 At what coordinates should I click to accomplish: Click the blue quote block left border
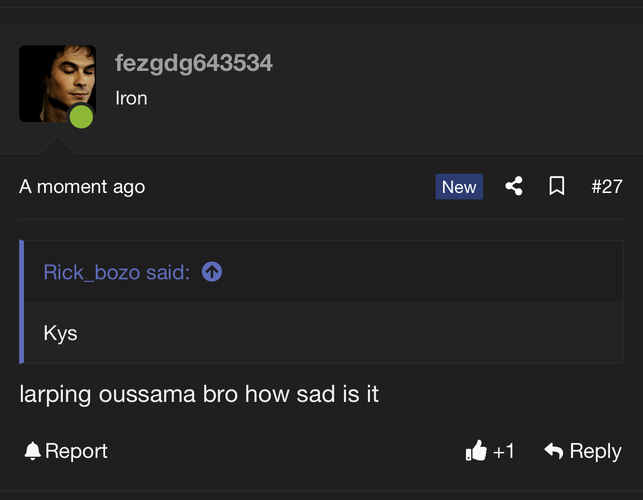pos(22,301)
